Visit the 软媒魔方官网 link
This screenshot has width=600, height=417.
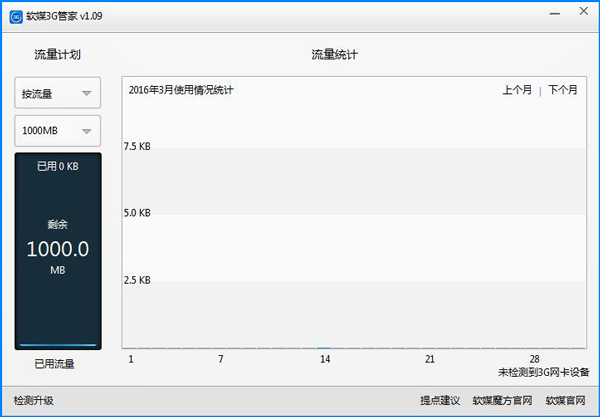click(502, 401)
